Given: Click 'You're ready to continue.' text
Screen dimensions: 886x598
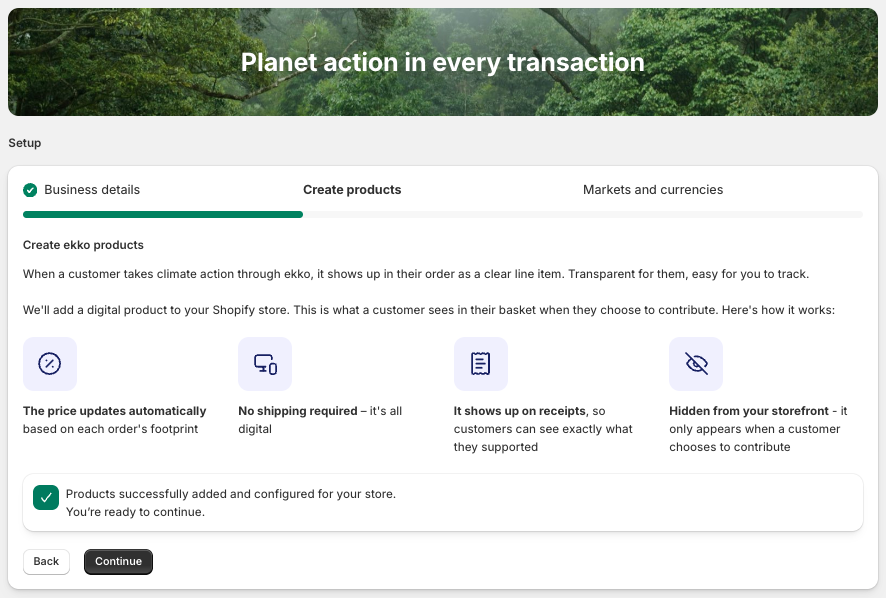Looking at the screenshot, I should click(x=135, y=512).
